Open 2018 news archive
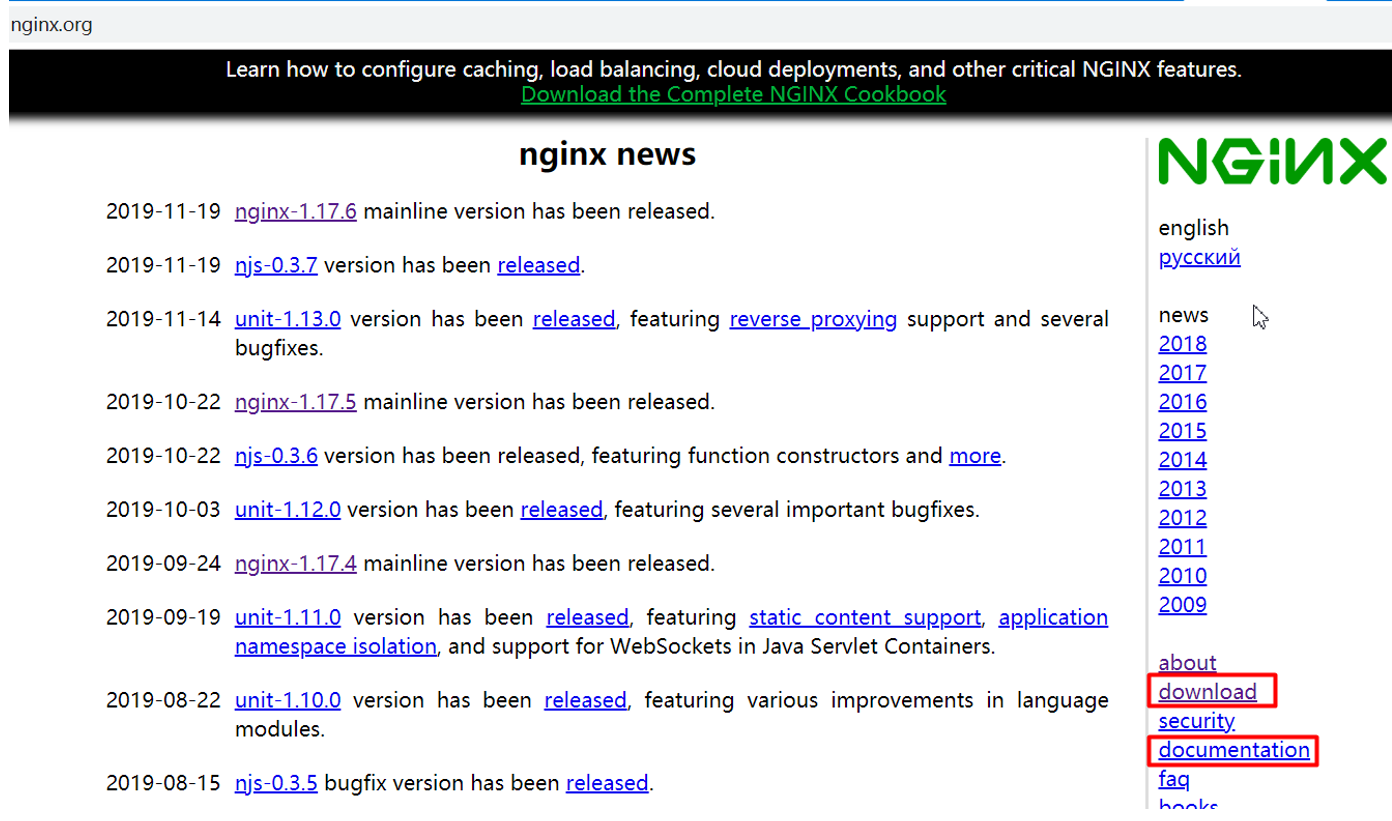This screenshot has height=821, width=1392. (1182, 344)
